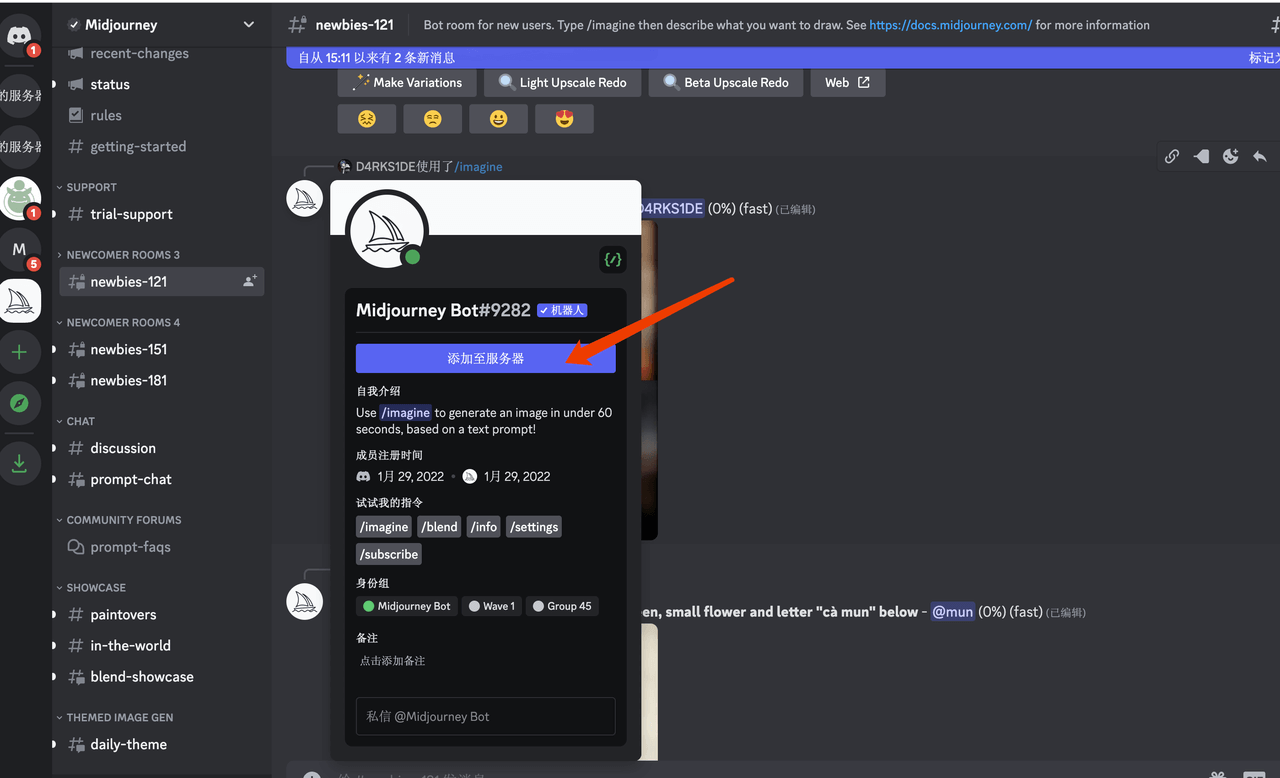Open the green robot avatar server
The height and width of the screenshot is (778, 1280).
pos(19,198)
